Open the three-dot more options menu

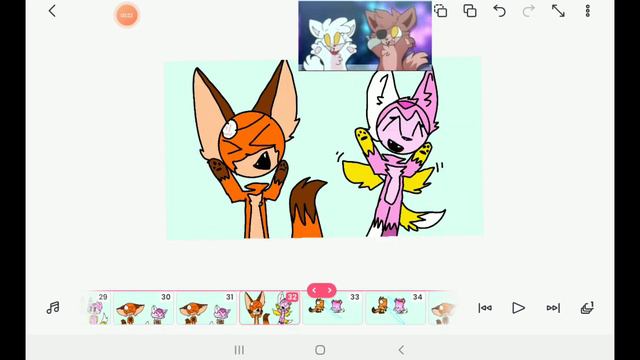(588, 11)
